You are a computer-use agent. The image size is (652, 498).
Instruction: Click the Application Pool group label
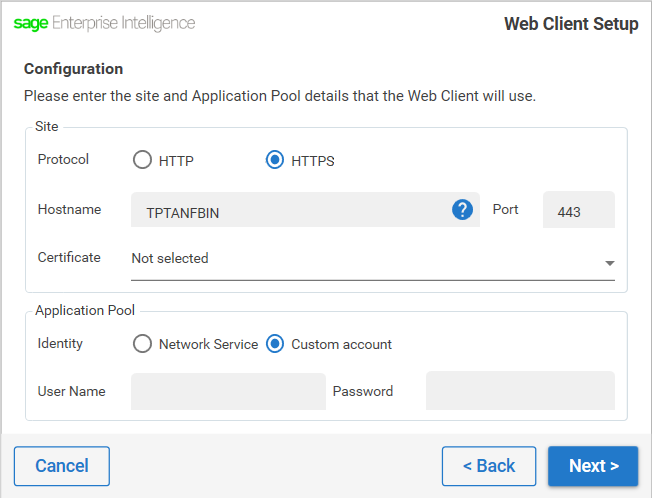[85, 310]
